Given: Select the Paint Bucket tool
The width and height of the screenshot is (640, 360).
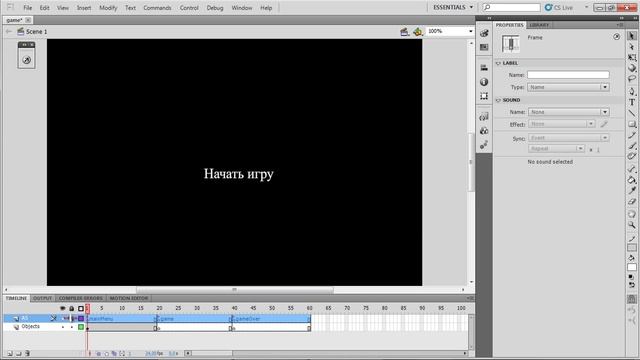Looking at the screenshot, I should click(631, 180).
